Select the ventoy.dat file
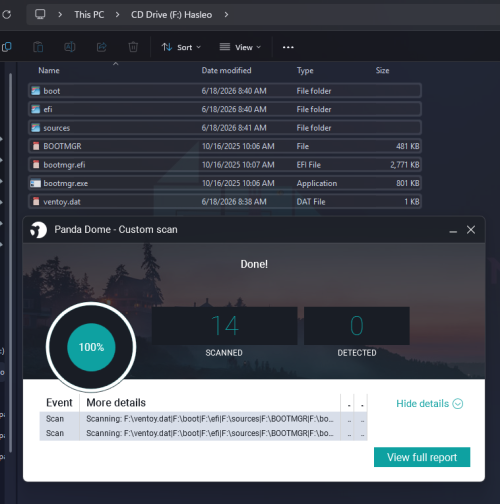The width and height of the screenshot is (500, 504). point(225,201)
